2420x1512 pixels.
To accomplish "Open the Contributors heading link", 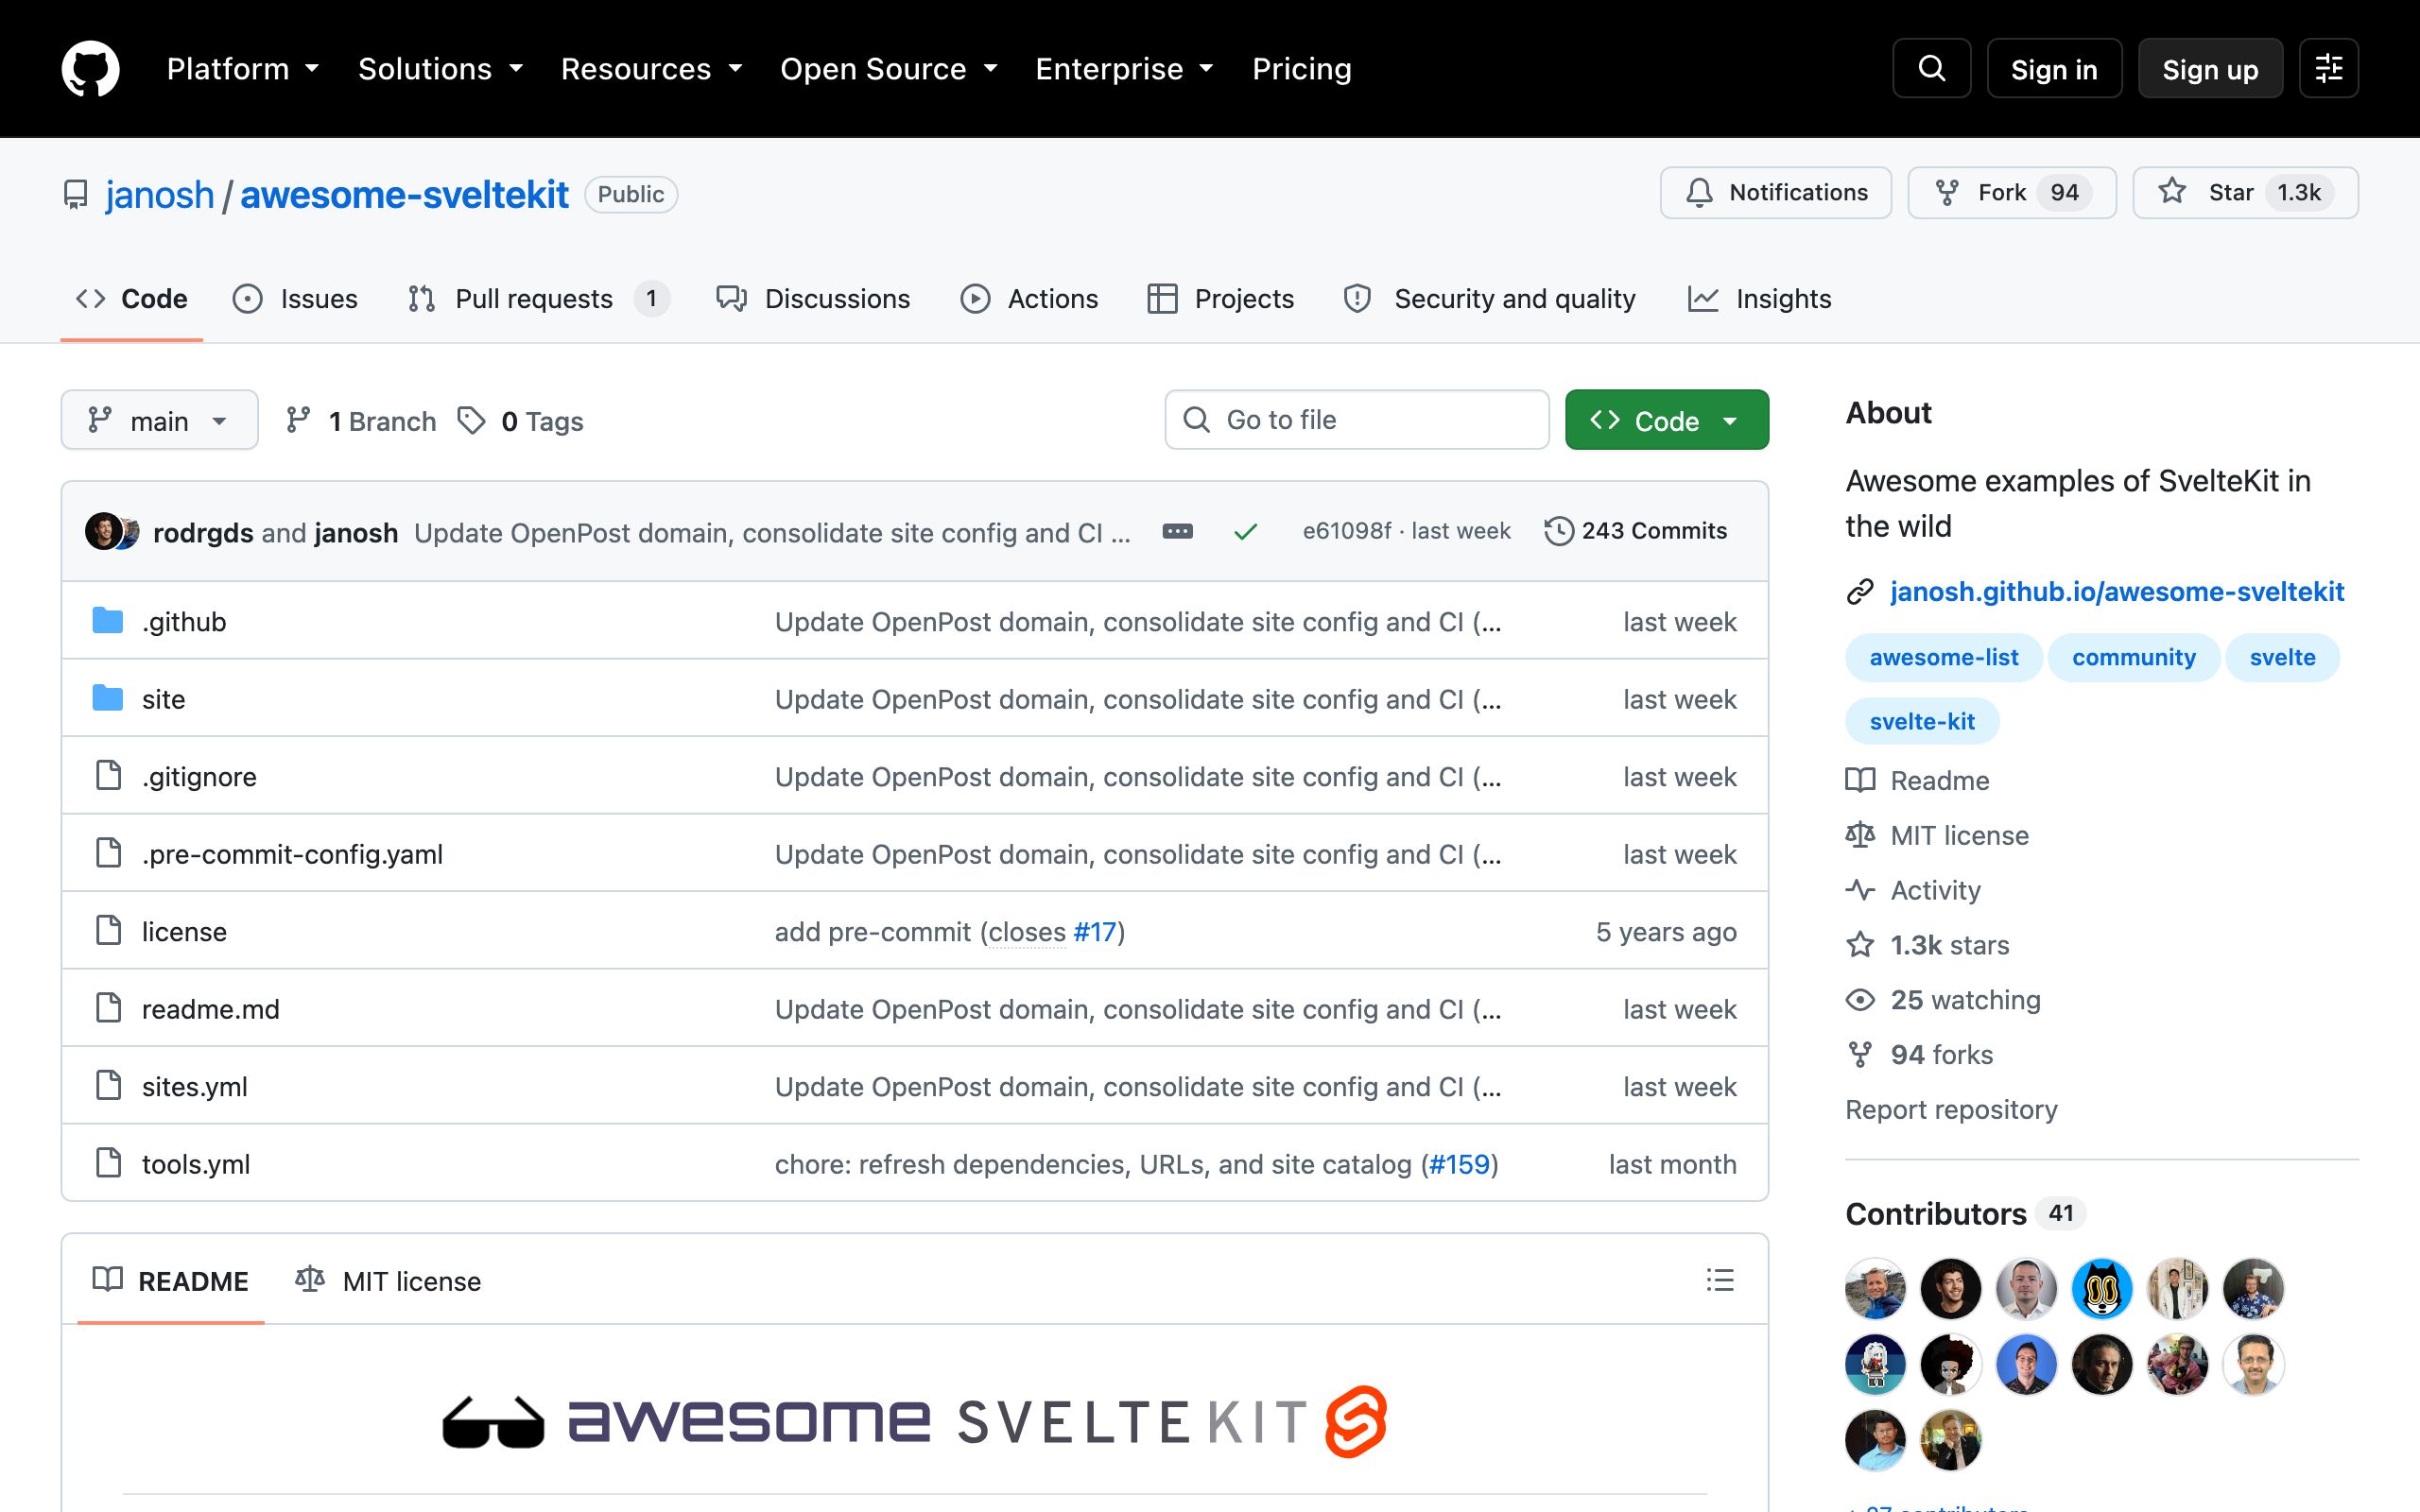I will point(1964,1213).
